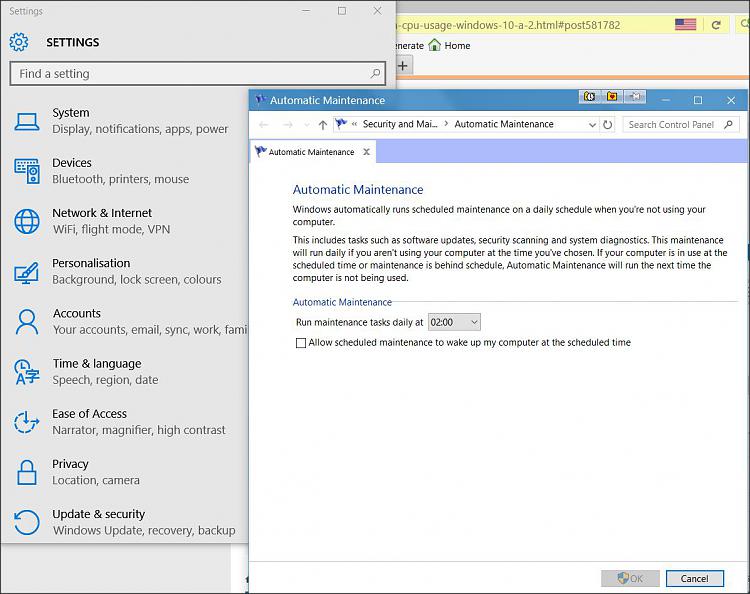The height and width of the screenshot is (594, 750).
Task: Click the Search Control Panel magnifier icon
Action: point(728,124)
